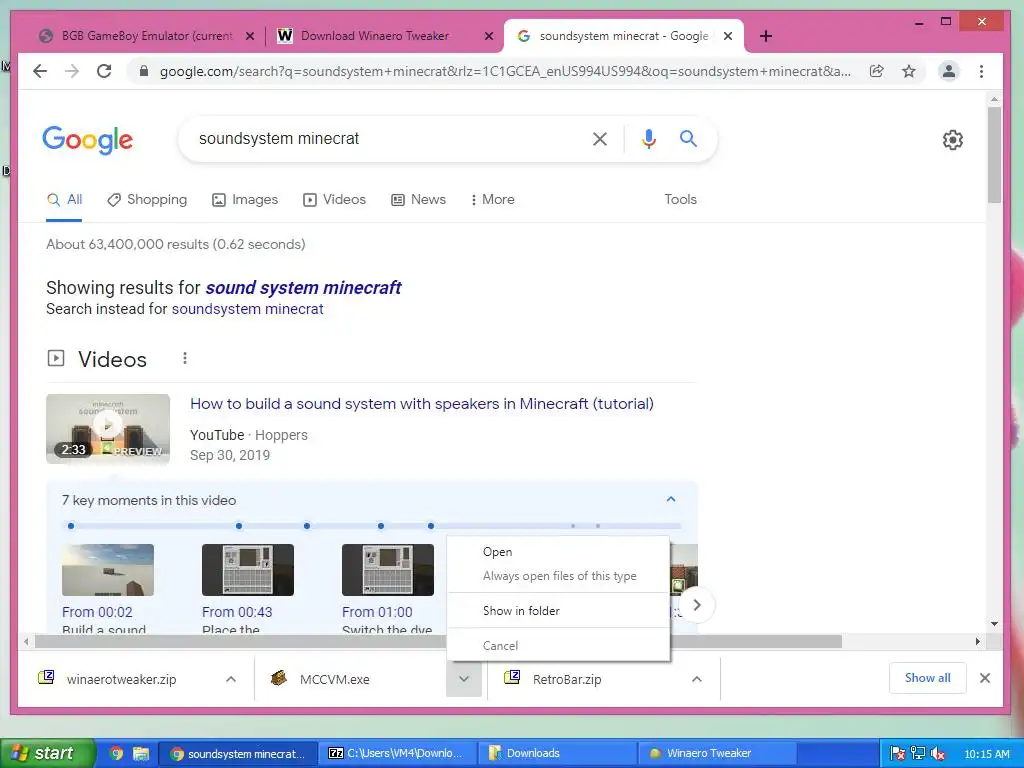Open the Windows start menu
The width and height of the screenshot is (1024, 768).
(x=48, y=753)
